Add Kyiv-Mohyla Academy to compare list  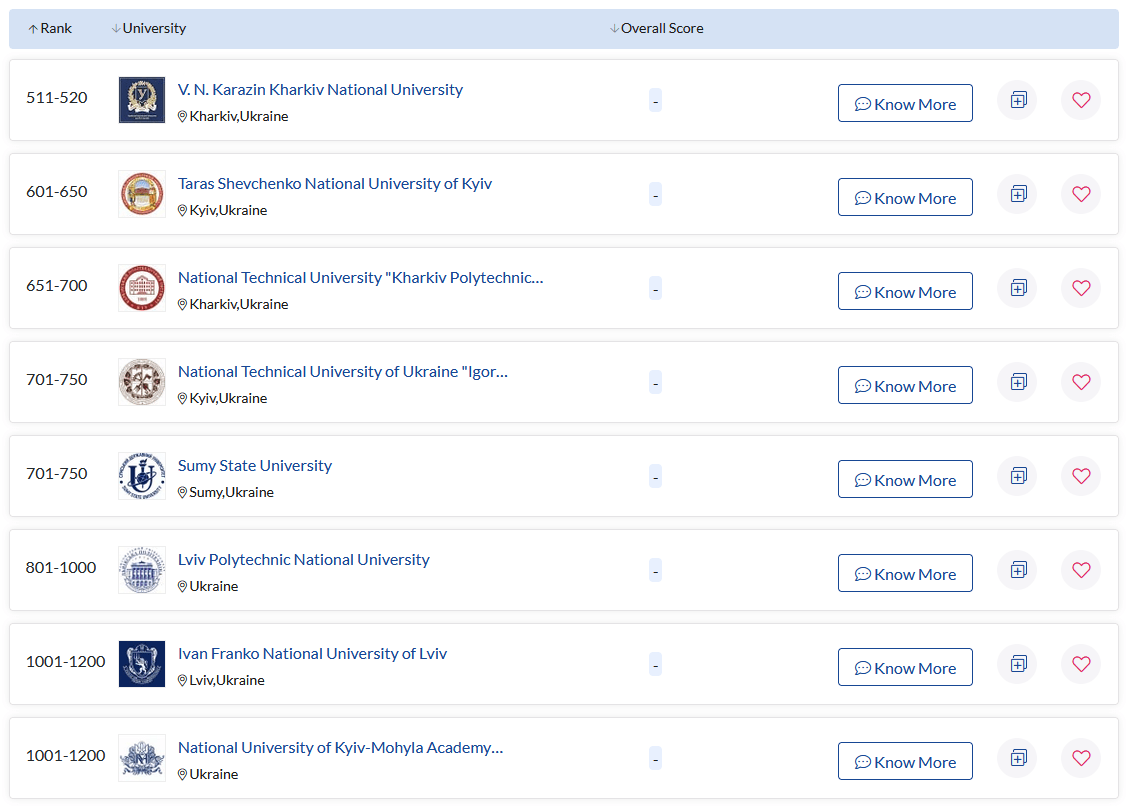tap(1018, 758)
